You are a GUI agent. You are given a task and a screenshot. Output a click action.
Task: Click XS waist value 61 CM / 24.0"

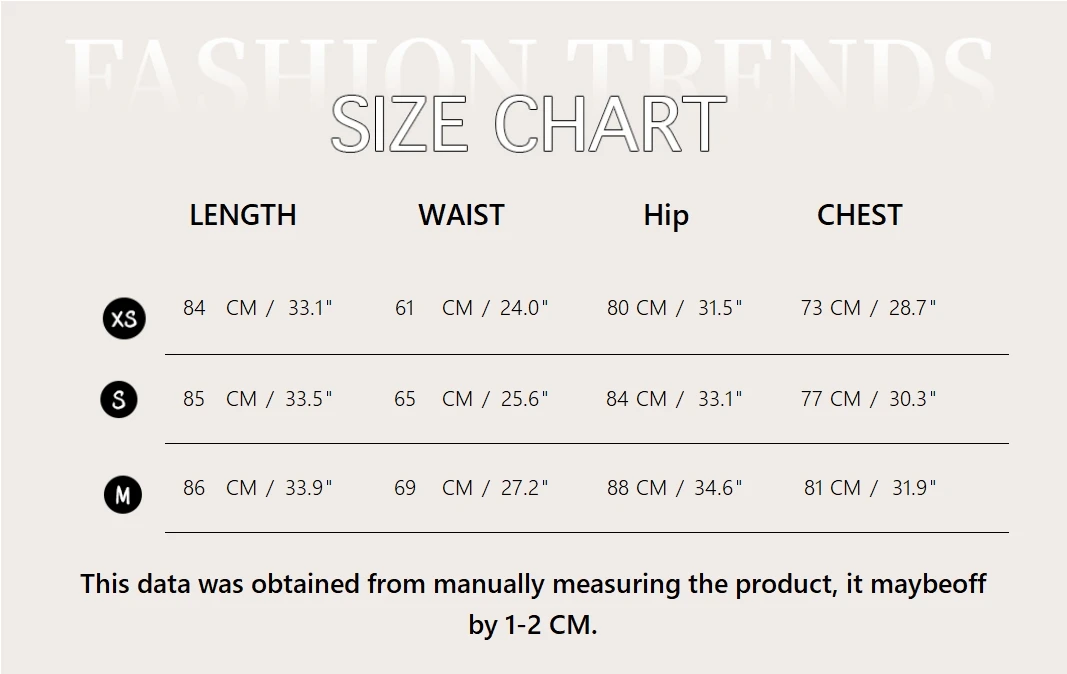click(471, 308)
